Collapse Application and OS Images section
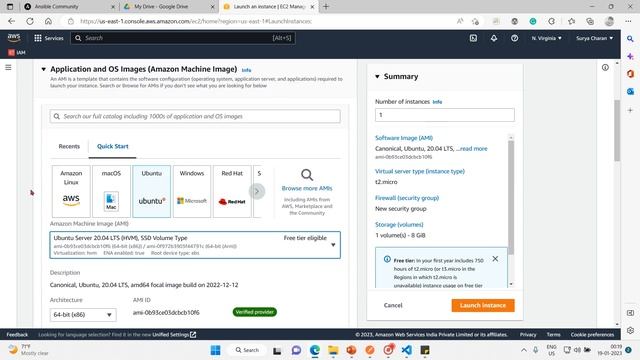This screenshot has width=640, height=360. click(43, 69)
